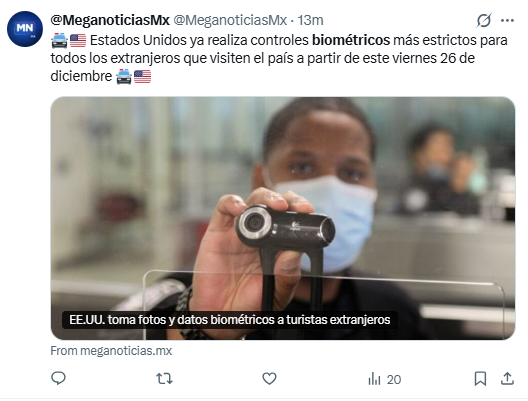The width and height of the screenshot is (528, 401).
Task: Open the 13m timestamp link
Action: coord(310,20)
